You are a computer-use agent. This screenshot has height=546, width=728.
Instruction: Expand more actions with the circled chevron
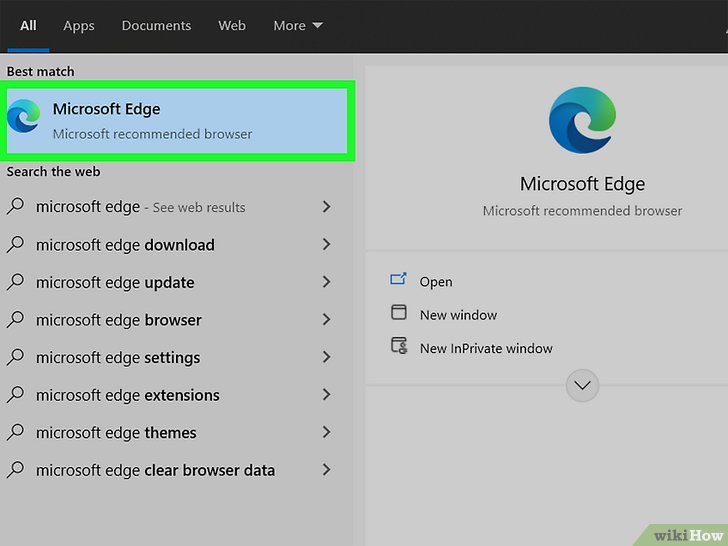point(582,385)
